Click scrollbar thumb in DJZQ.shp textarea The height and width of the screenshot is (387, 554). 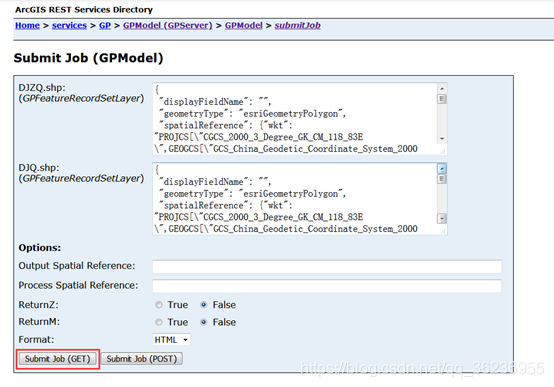(442, 99)
